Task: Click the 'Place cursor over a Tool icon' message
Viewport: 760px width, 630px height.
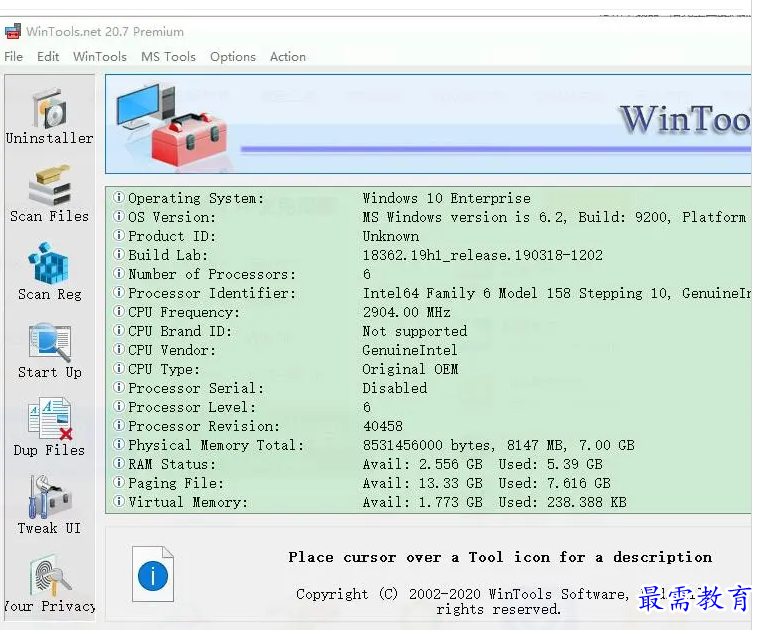Action: click(500, 557)
